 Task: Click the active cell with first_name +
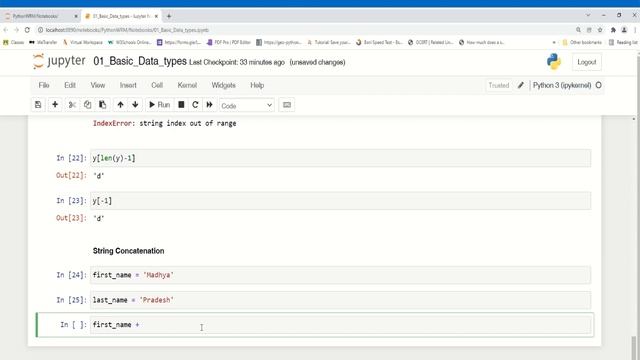[x=340, y=325]
